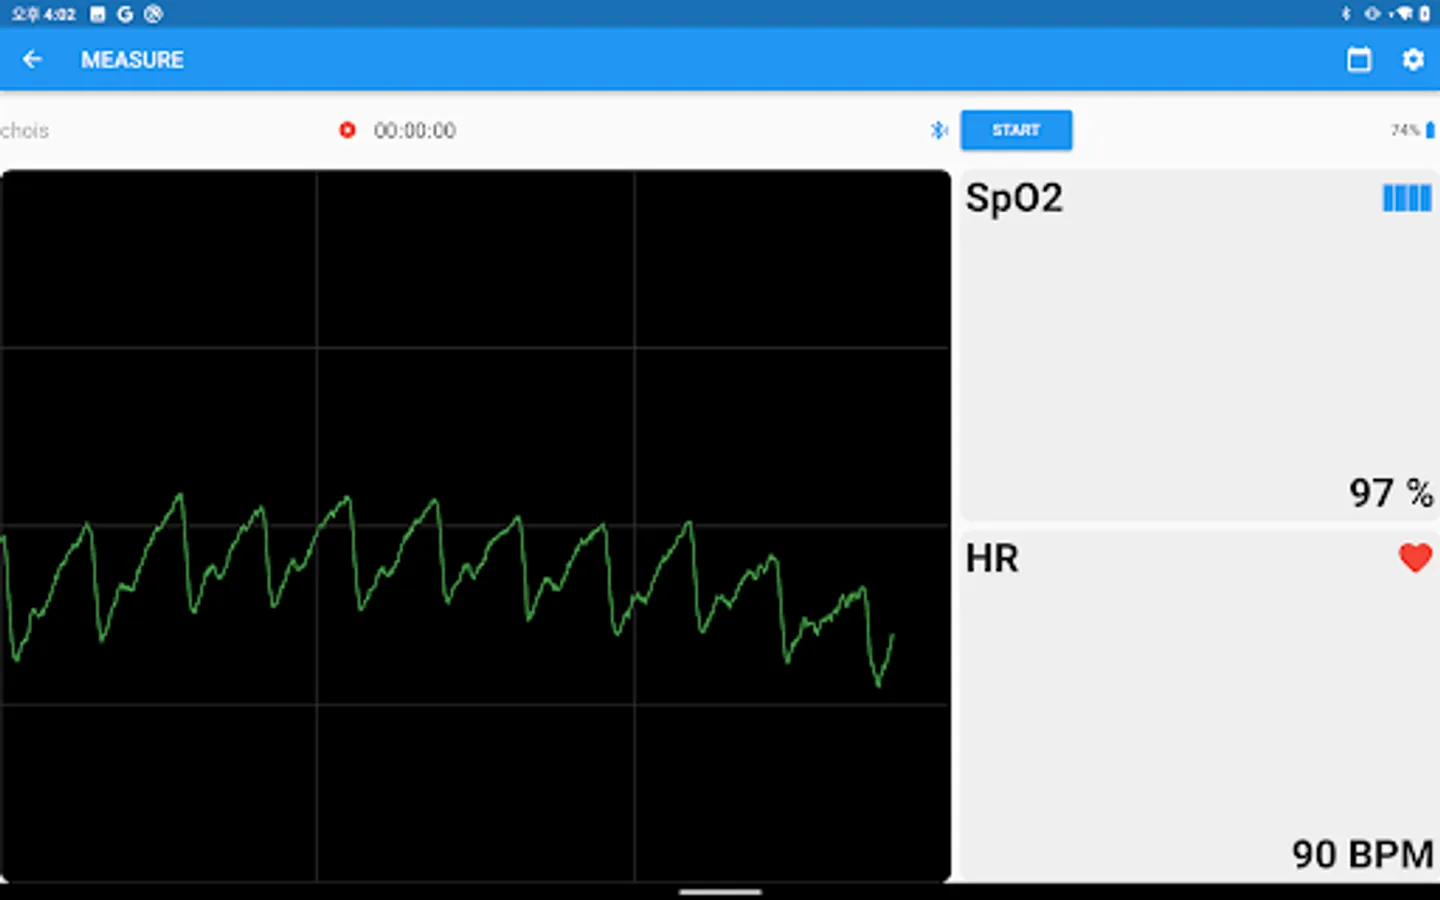Click the 00:00:00 elapsed timer
Image resolution: width=1440 pixels, height=900 pixels.
tap(415, 131)
